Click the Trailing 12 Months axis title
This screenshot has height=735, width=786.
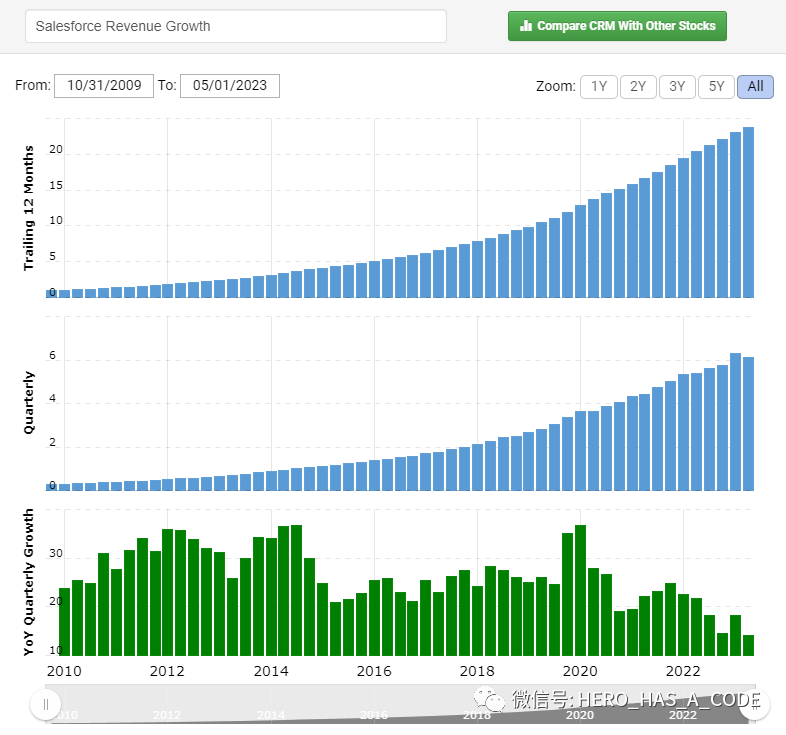tap(29, 208)
